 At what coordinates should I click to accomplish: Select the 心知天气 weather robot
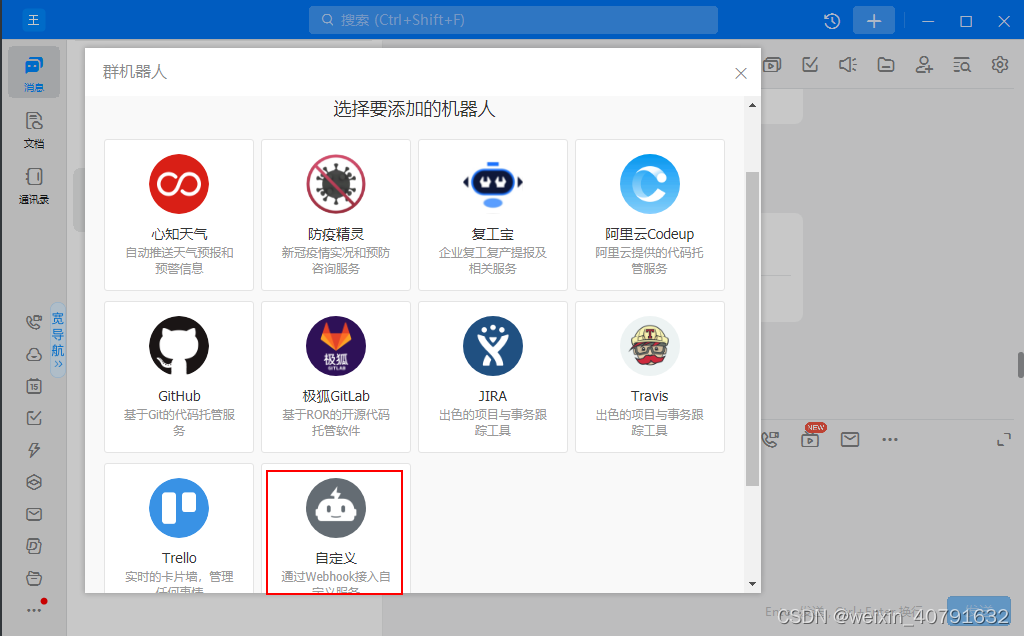179,215
